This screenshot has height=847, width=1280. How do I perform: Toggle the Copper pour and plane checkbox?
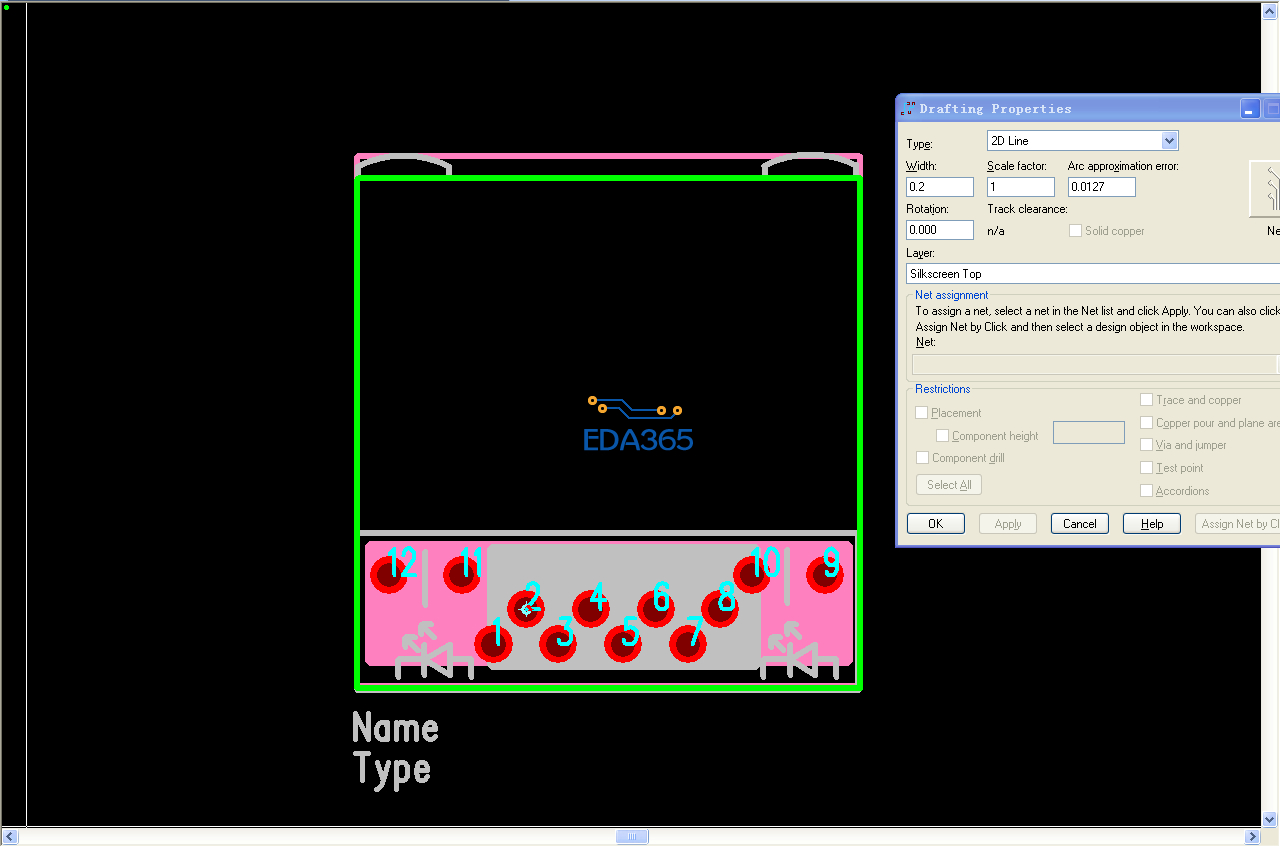tap(1146, 423)
